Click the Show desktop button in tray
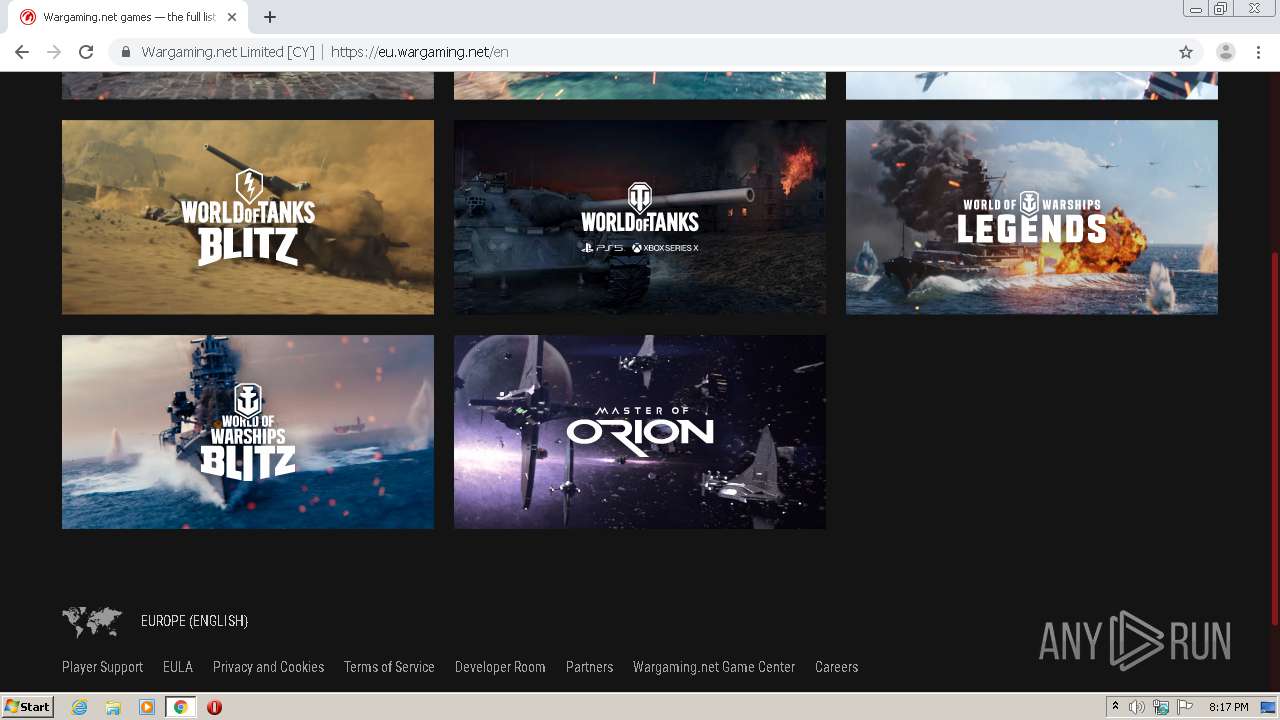 pyautogui.click(x=1269, y=707)
